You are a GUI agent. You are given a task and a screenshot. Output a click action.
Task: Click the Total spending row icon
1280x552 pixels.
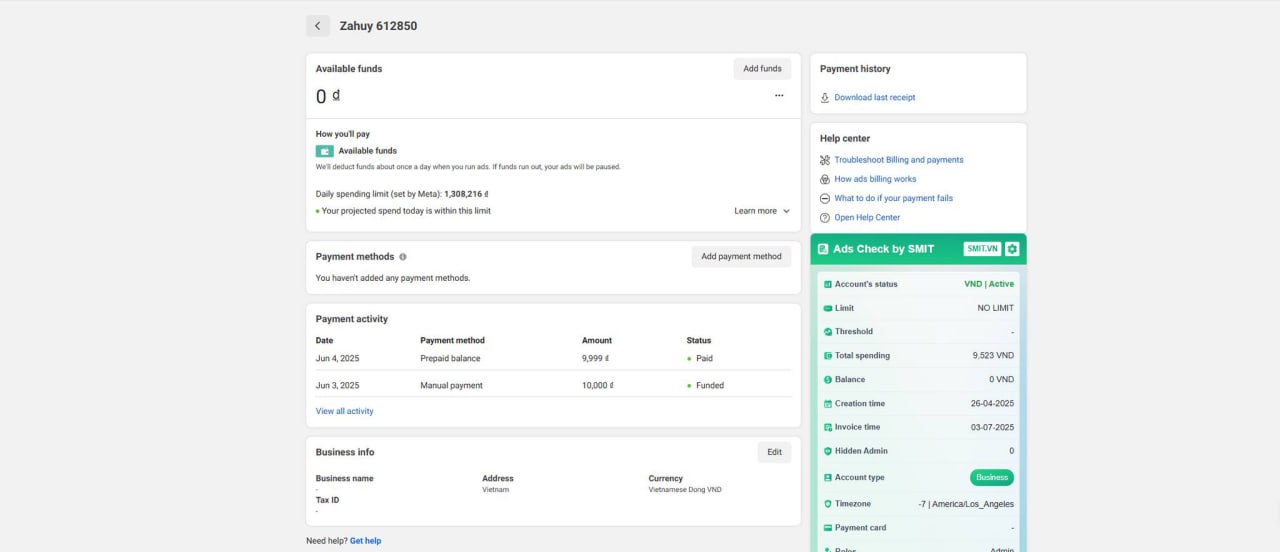828,356
